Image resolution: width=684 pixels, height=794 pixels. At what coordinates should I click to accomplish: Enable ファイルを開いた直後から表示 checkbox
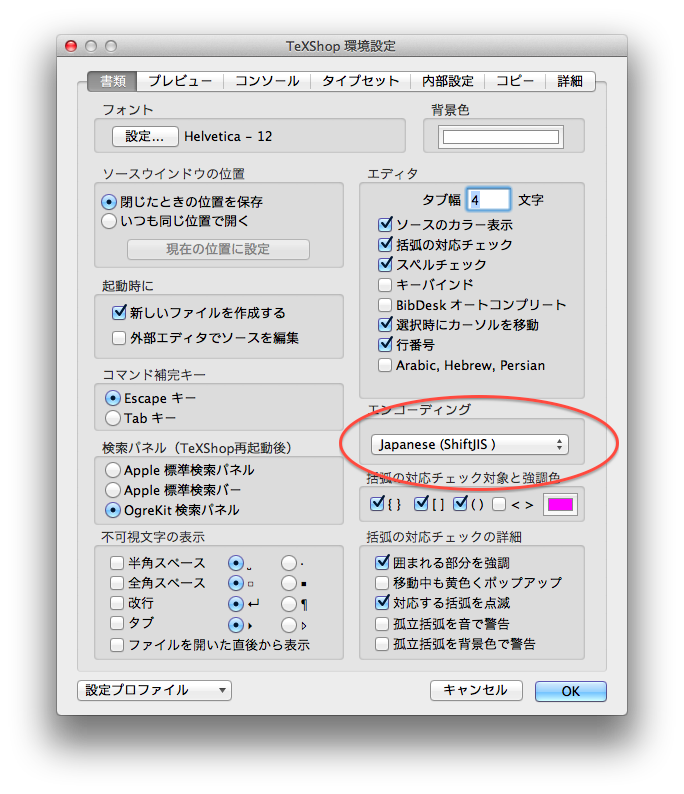(x=117, y=645)
